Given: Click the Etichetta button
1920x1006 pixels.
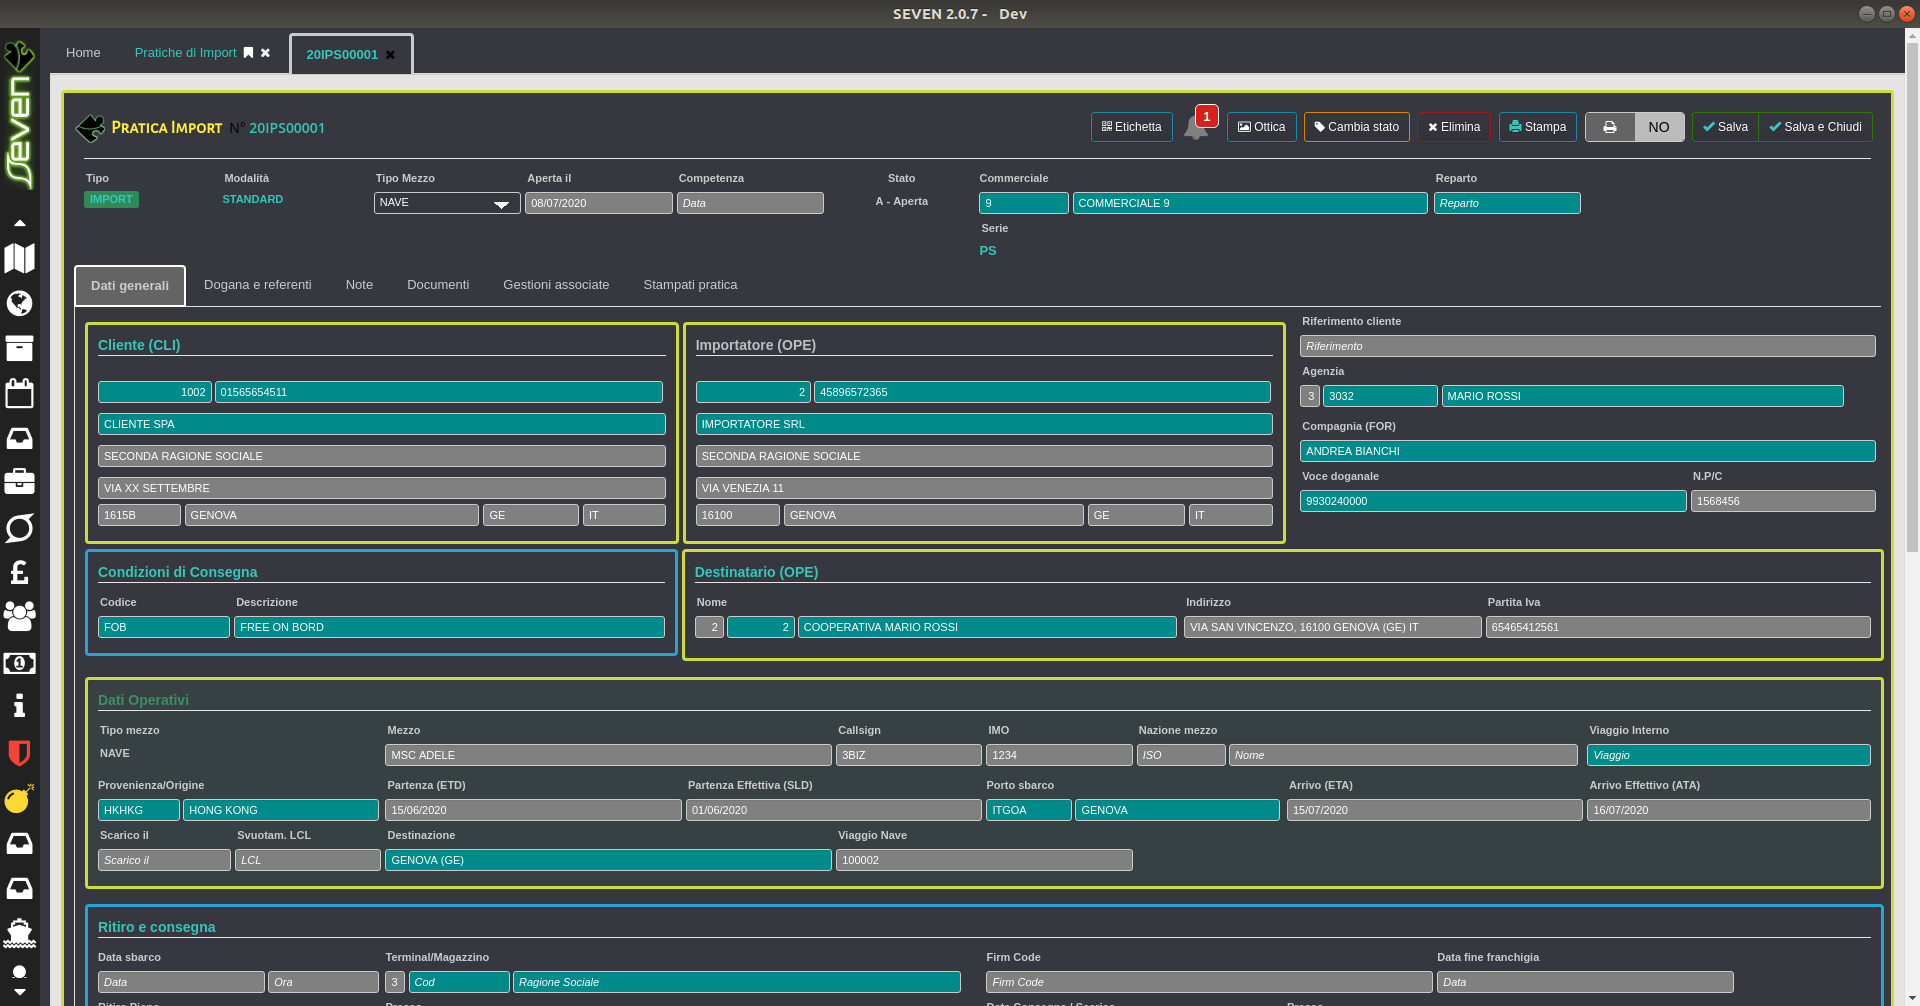Looking at the screenshot, I should 1132,127.
